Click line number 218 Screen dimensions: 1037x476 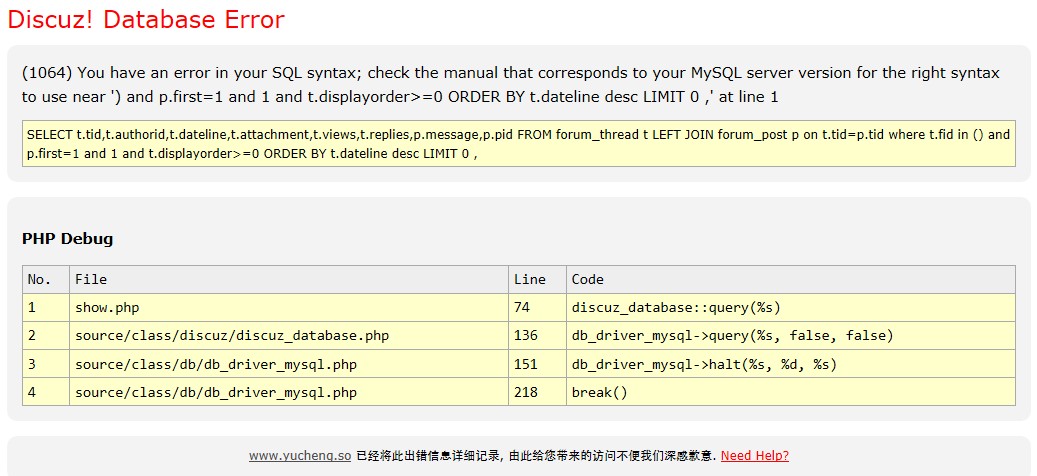tap(538, 392)
